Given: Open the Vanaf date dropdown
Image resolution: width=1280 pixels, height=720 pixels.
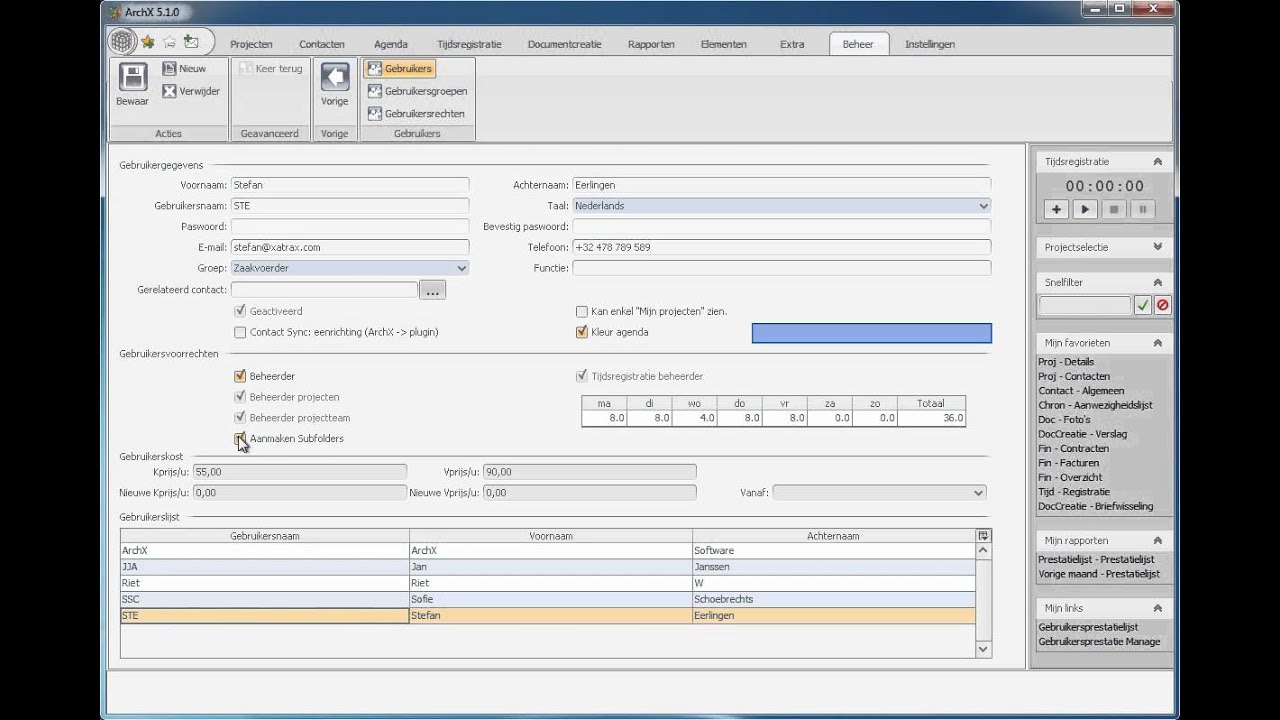Looking at the screenshot, I should [x=880, y=492].
